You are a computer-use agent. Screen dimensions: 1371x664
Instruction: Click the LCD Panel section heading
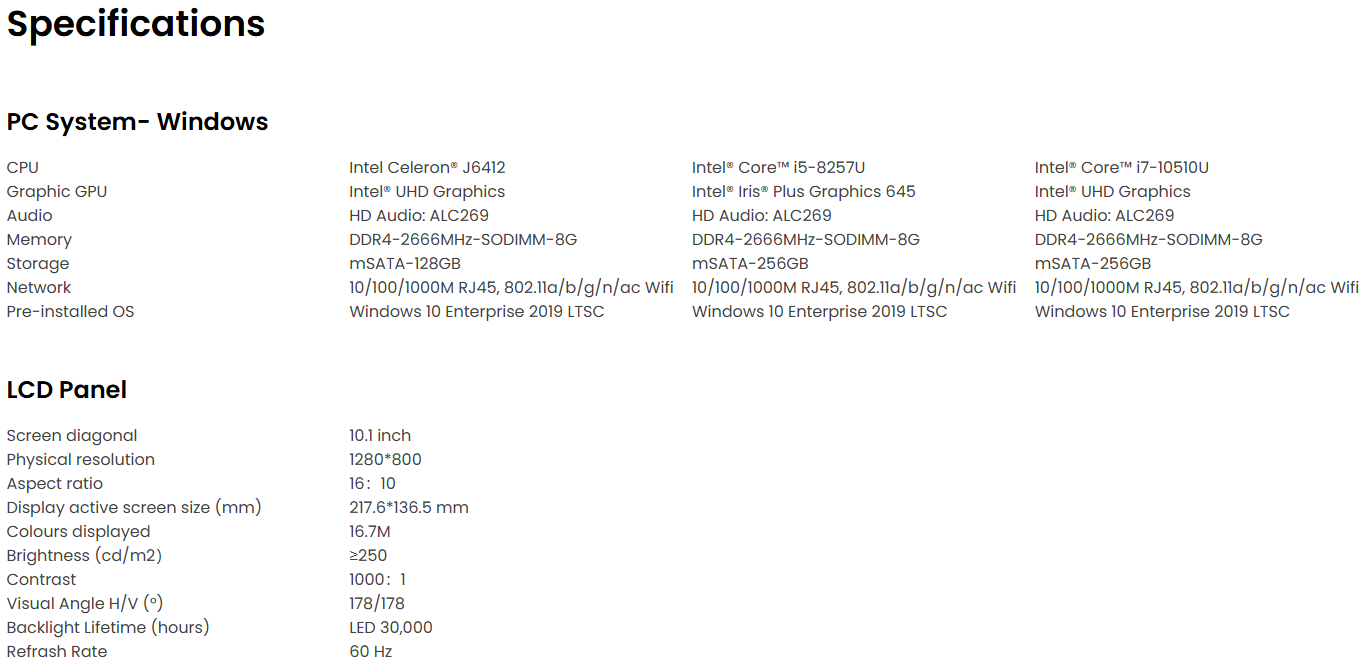click(x=66, y=390)
